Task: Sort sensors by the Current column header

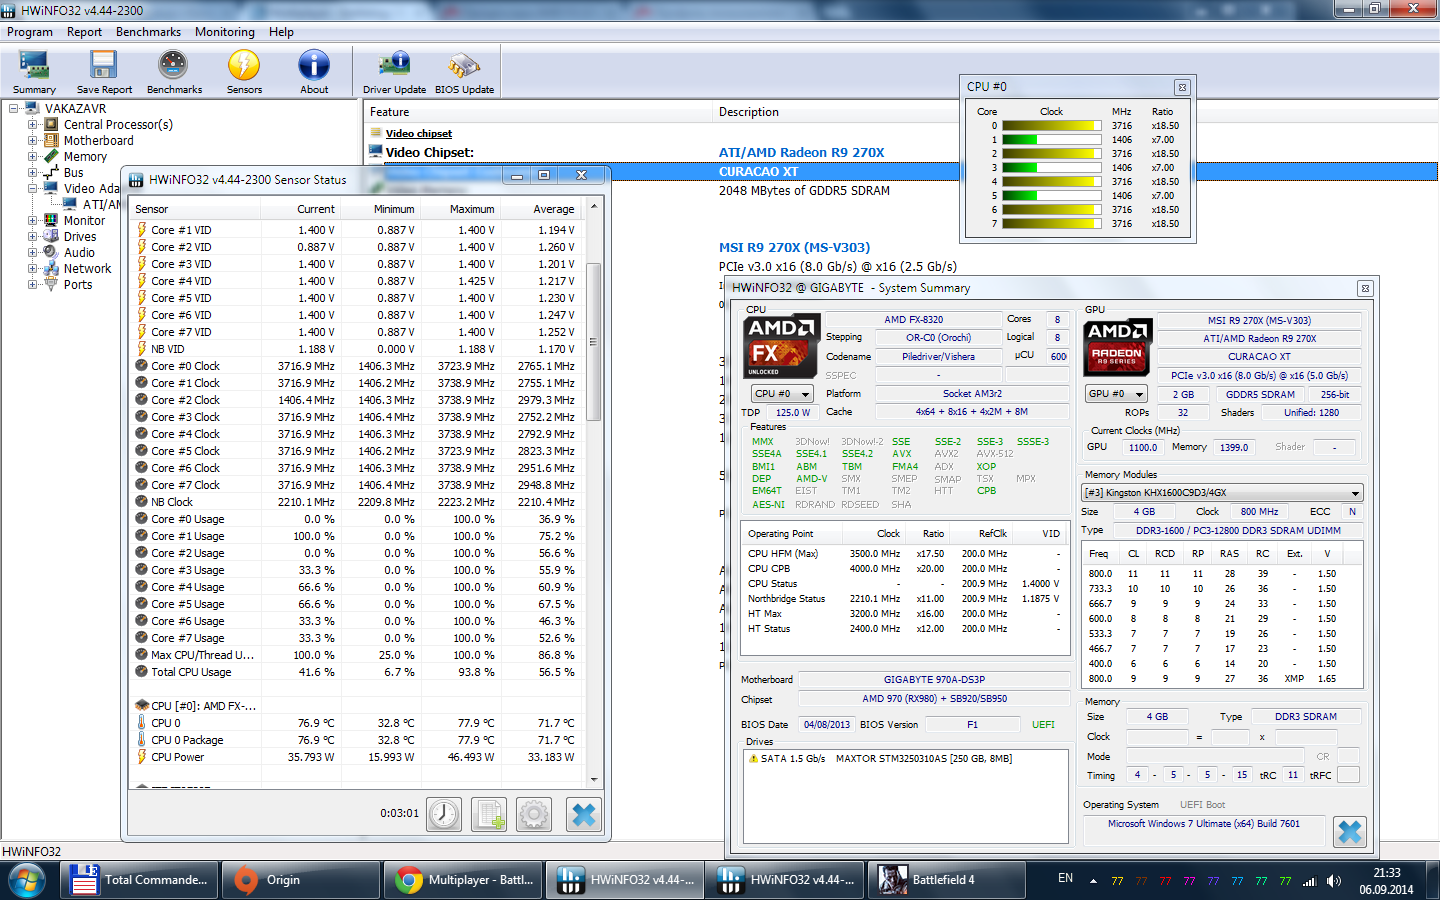Action: point(300,209)
